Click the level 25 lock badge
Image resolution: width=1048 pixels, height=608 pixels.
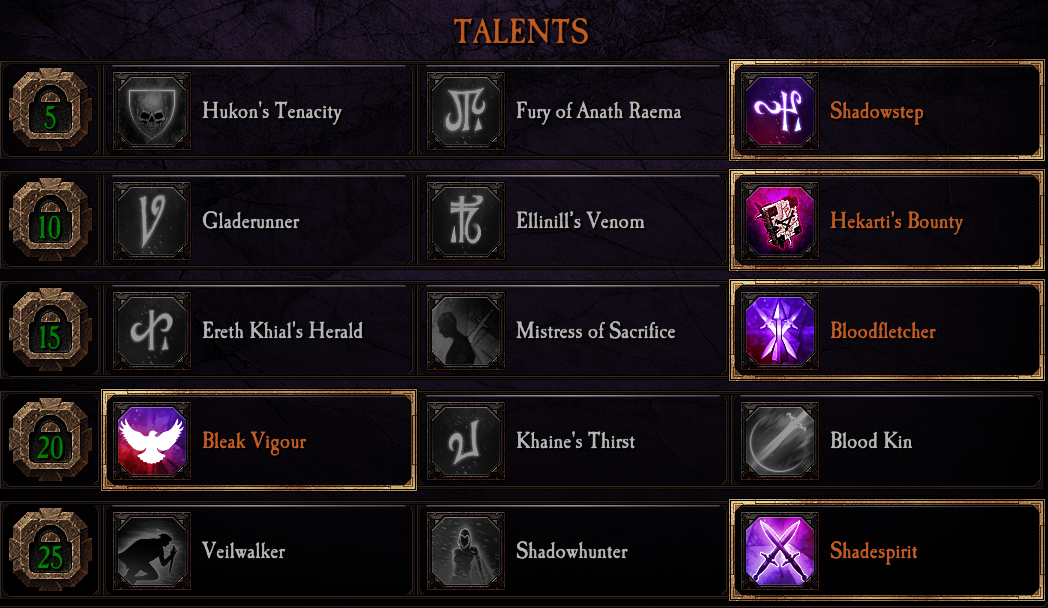tap(49, 551)
